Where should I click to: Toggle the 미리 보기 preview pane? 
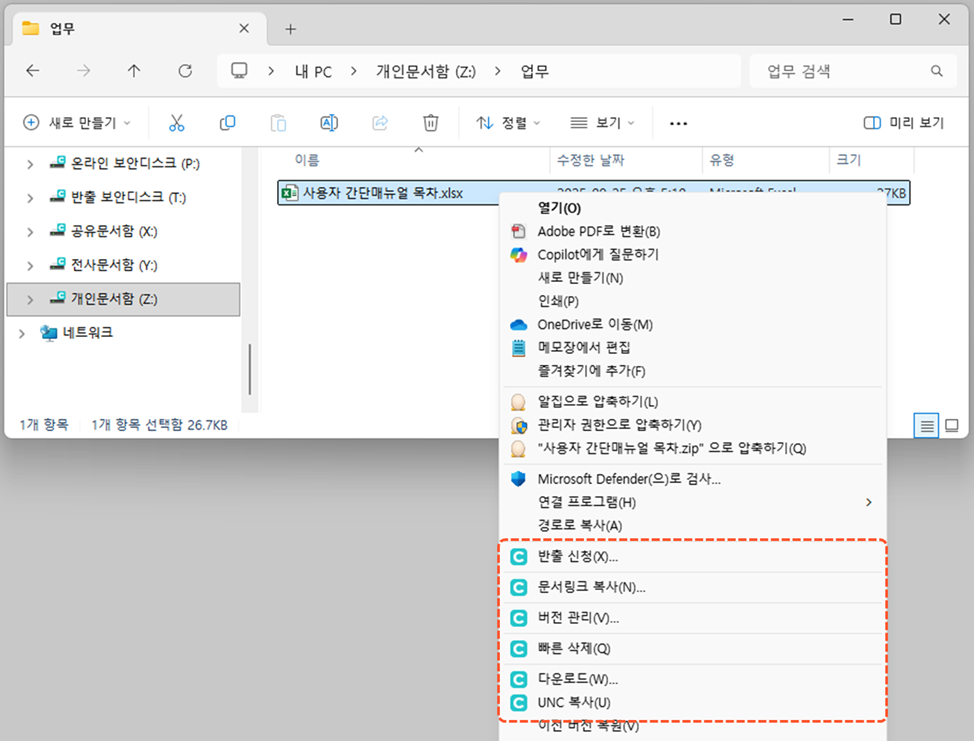pos(903,123)
